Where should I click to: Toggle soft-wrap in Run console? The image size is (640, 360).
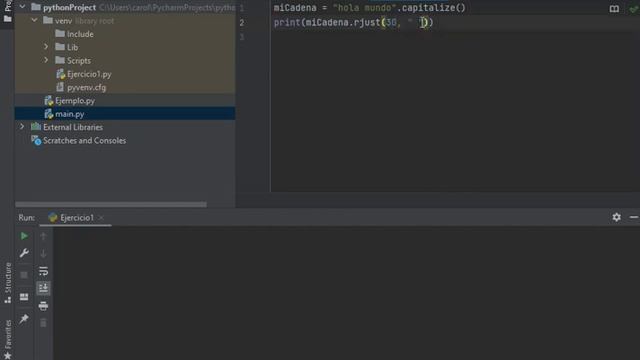43,271
